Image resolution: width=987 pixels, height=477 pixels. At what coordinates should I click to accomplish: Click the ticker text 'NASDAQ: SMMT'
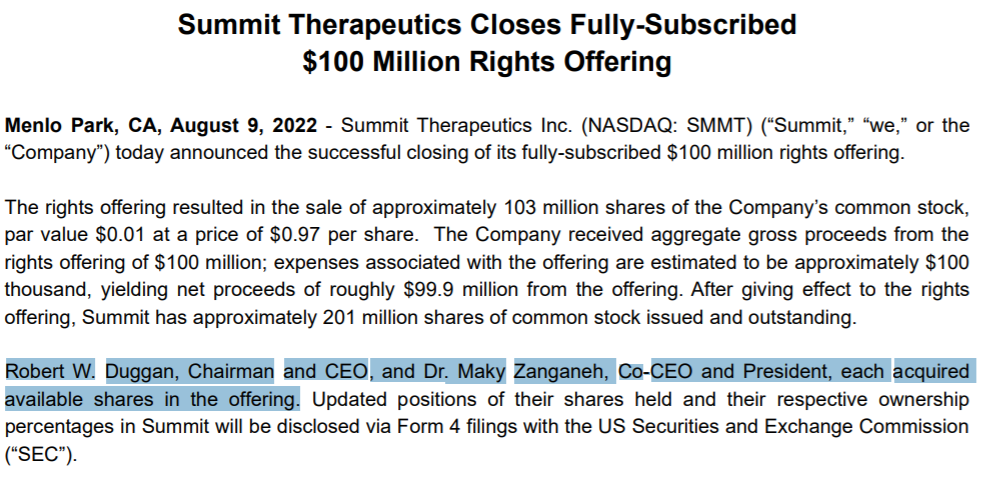[x=666, y=126]
